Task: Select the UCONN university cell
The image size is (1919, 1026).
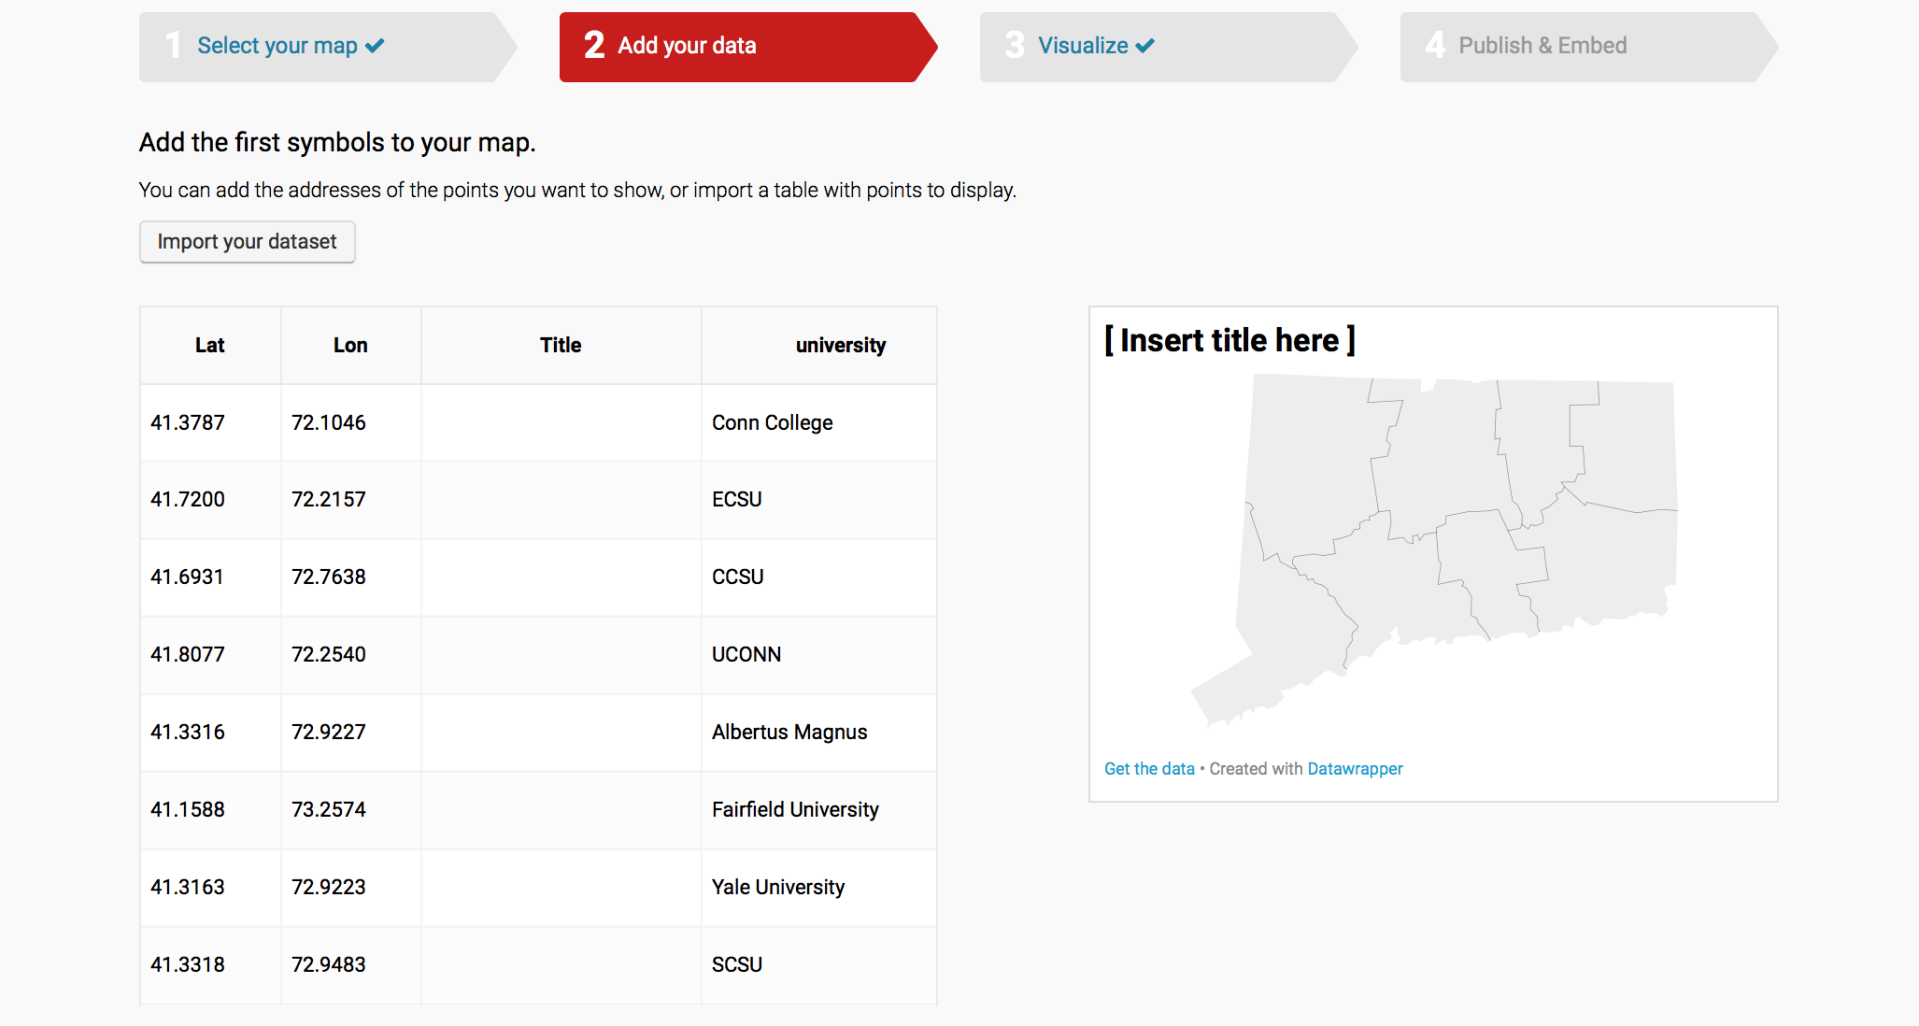Action: point(746,655)
